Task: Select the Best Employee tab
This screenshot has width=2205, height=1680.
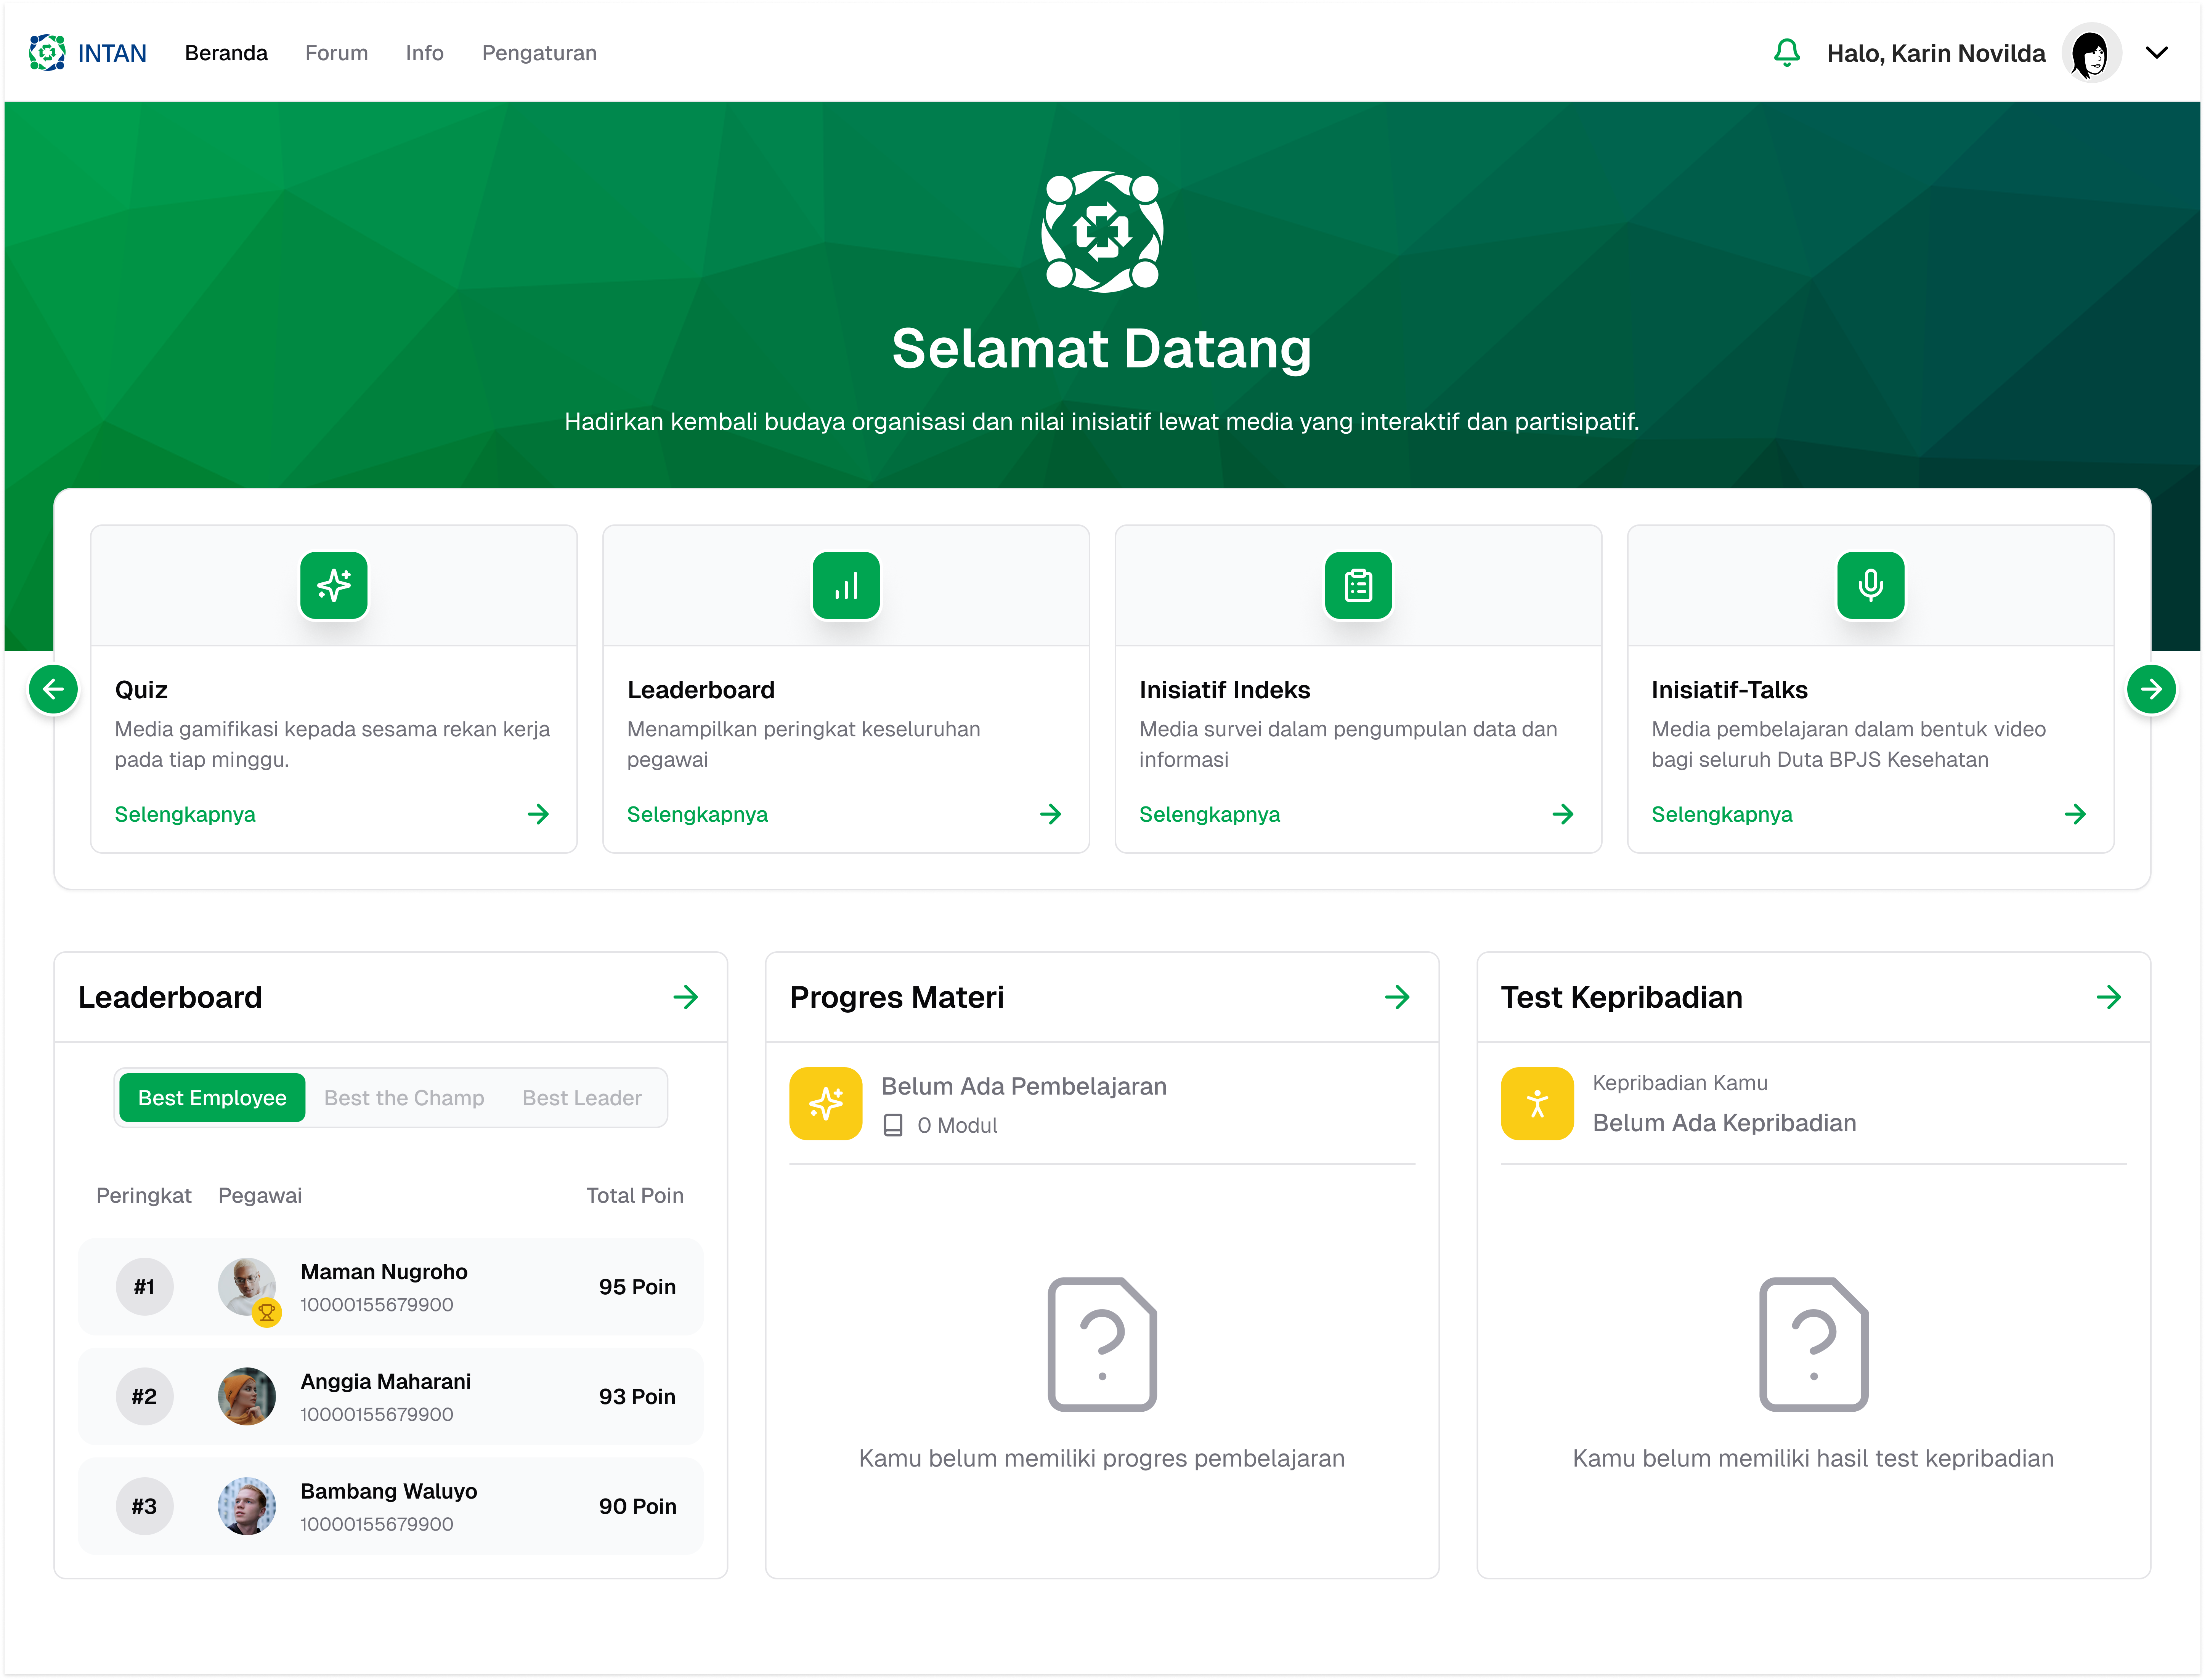Action: tap(212, 1098)
